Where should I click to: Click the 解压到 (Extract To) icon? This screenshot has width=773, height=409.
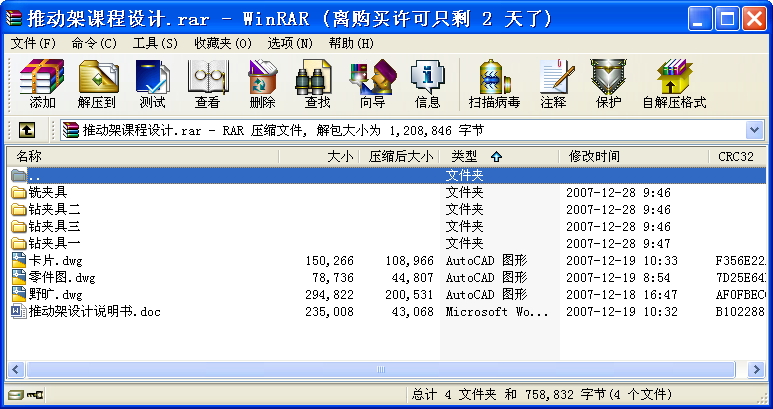coord(97,83)
